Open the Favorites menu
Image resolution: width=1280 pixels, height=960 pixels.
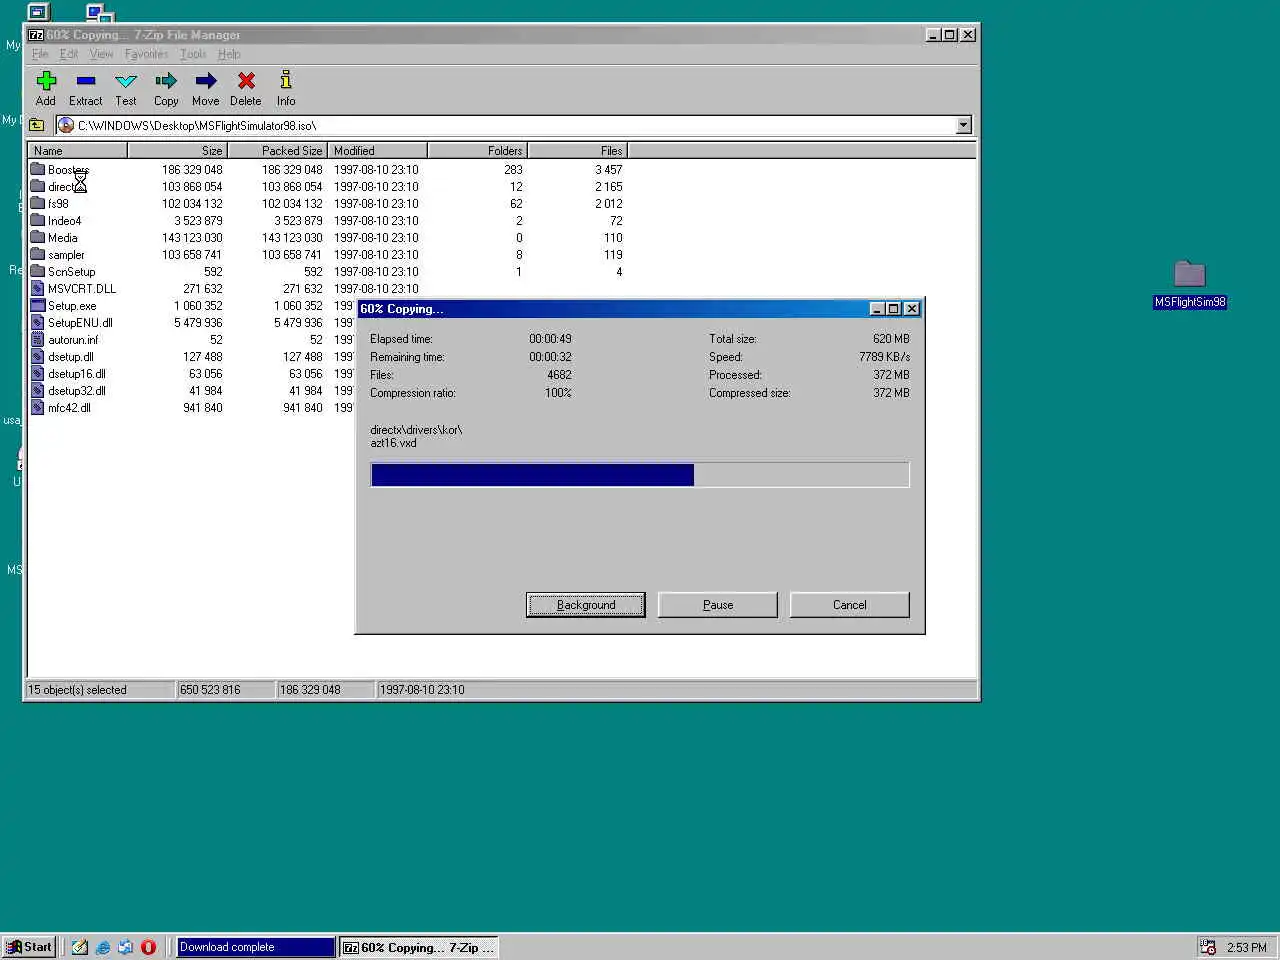(x=147, y=54)
